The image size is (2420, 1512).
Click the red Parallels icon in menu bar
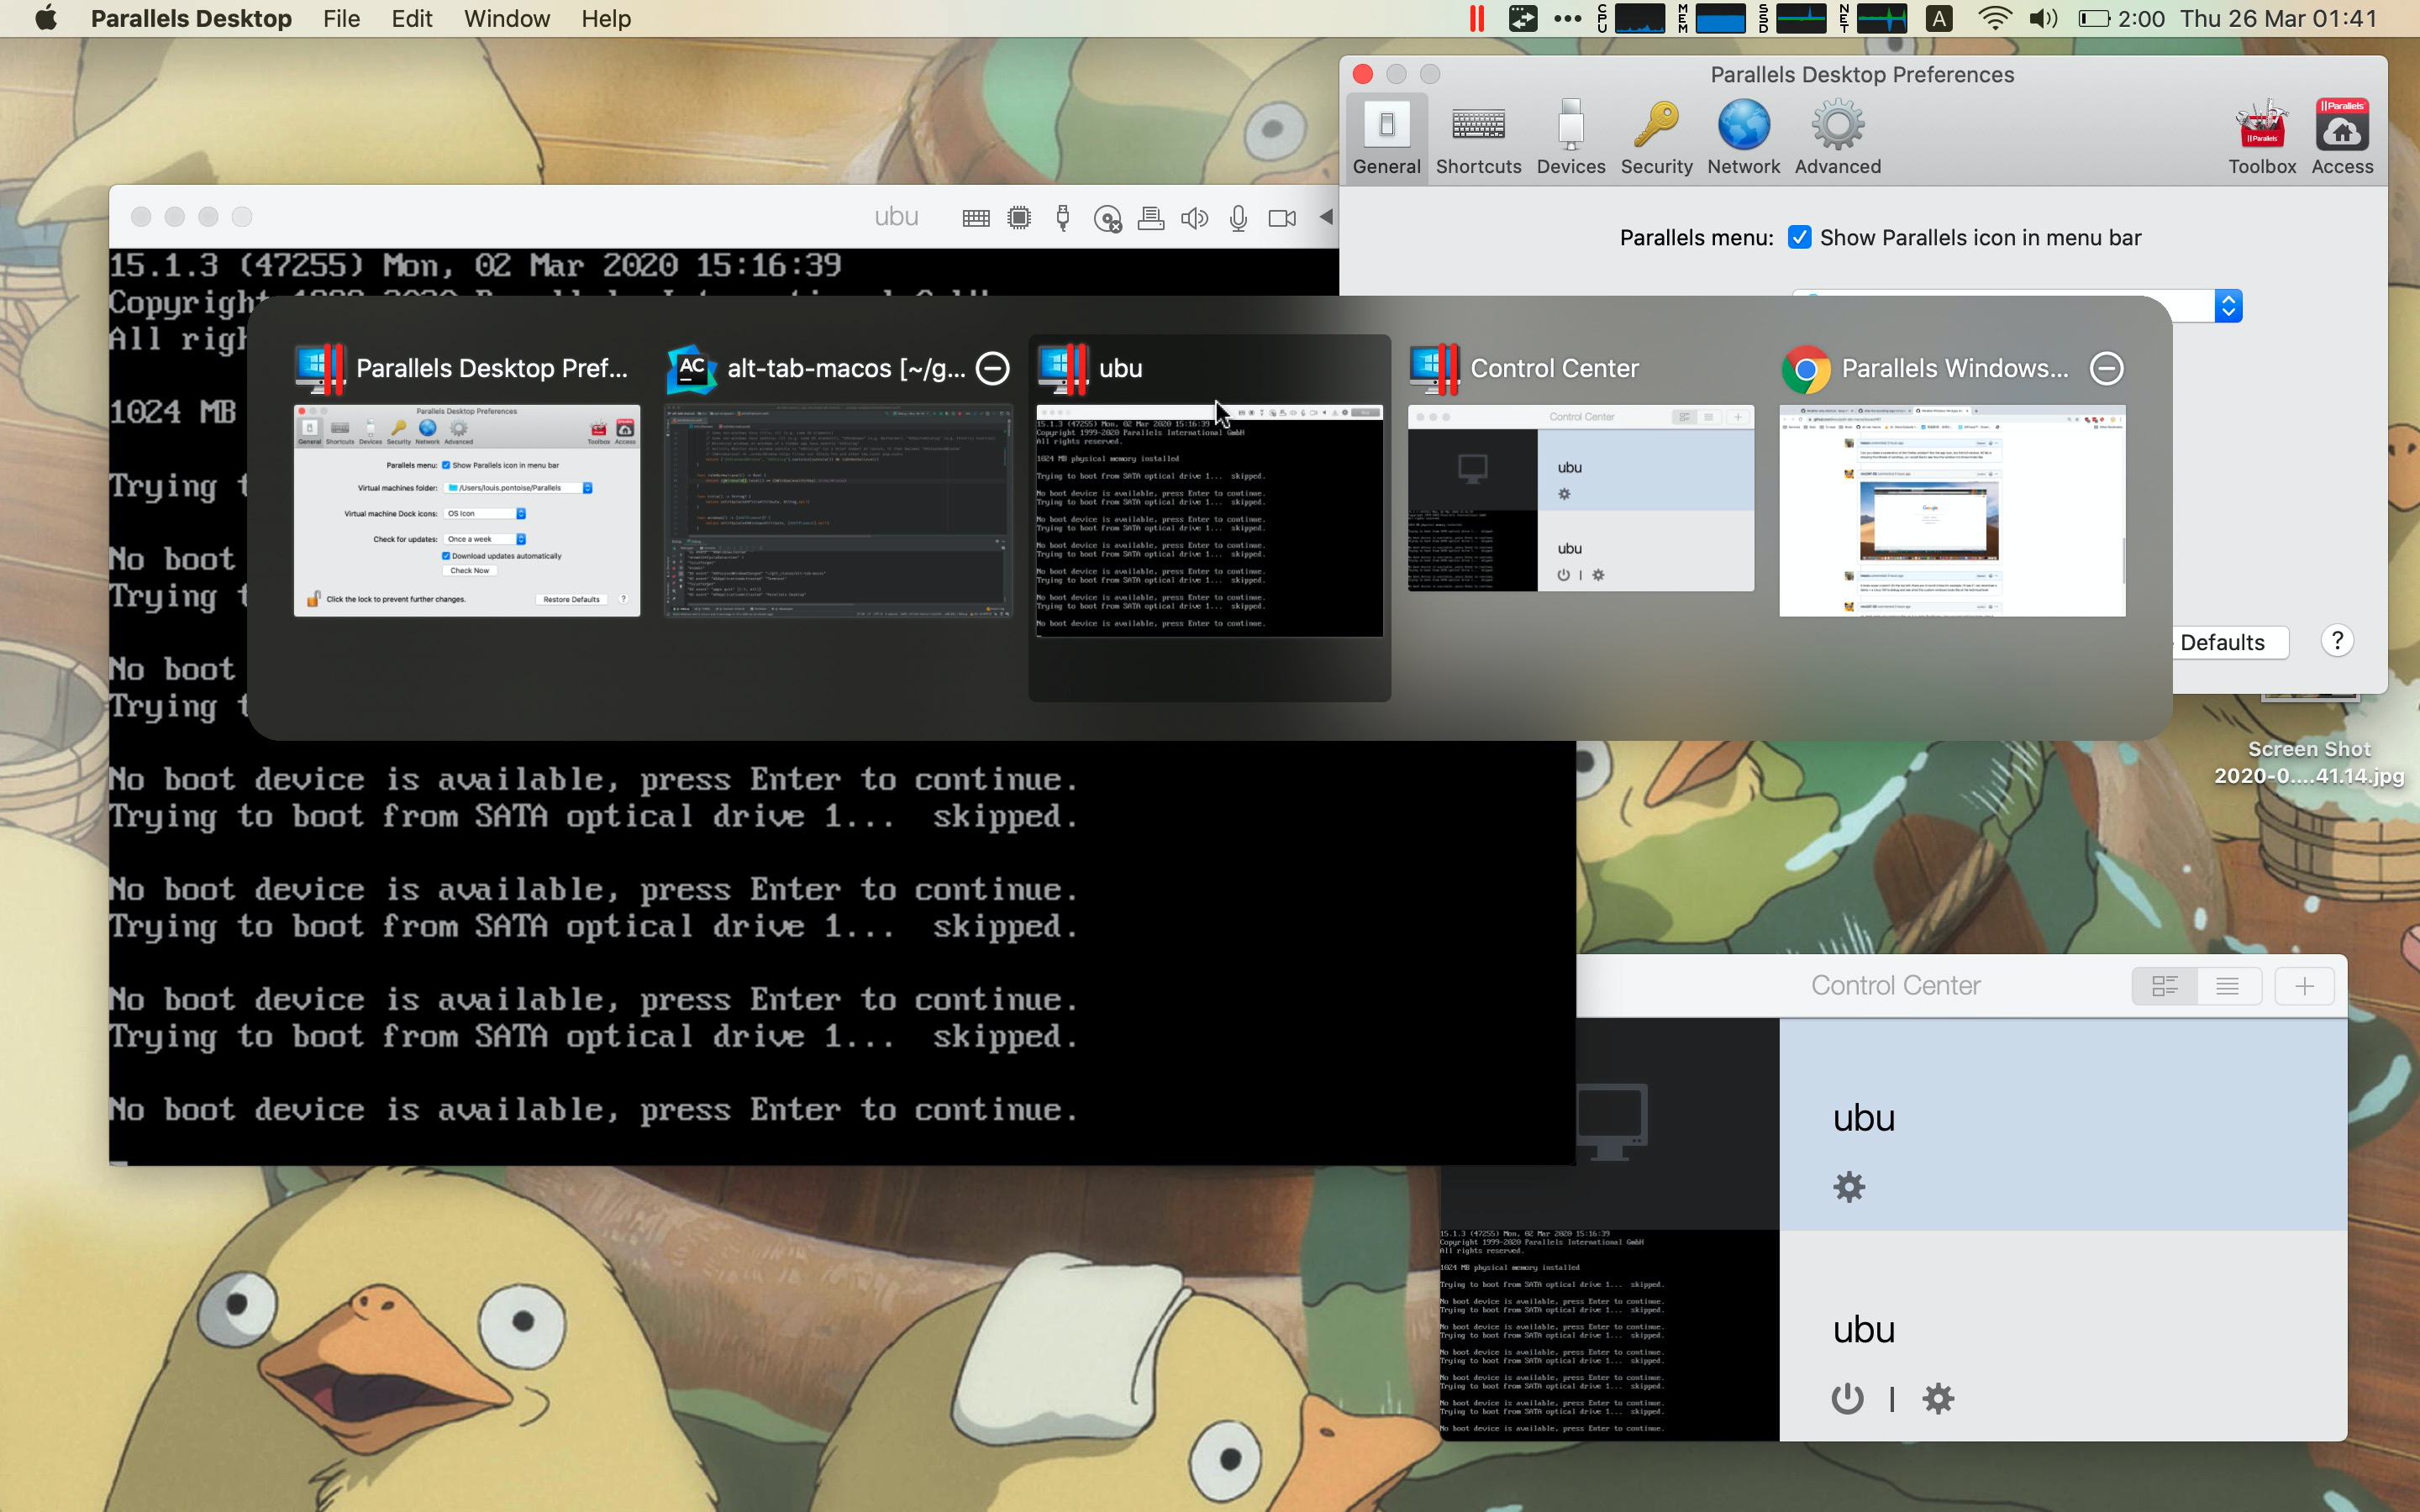pyautogui.click(x=1476, y=18)
